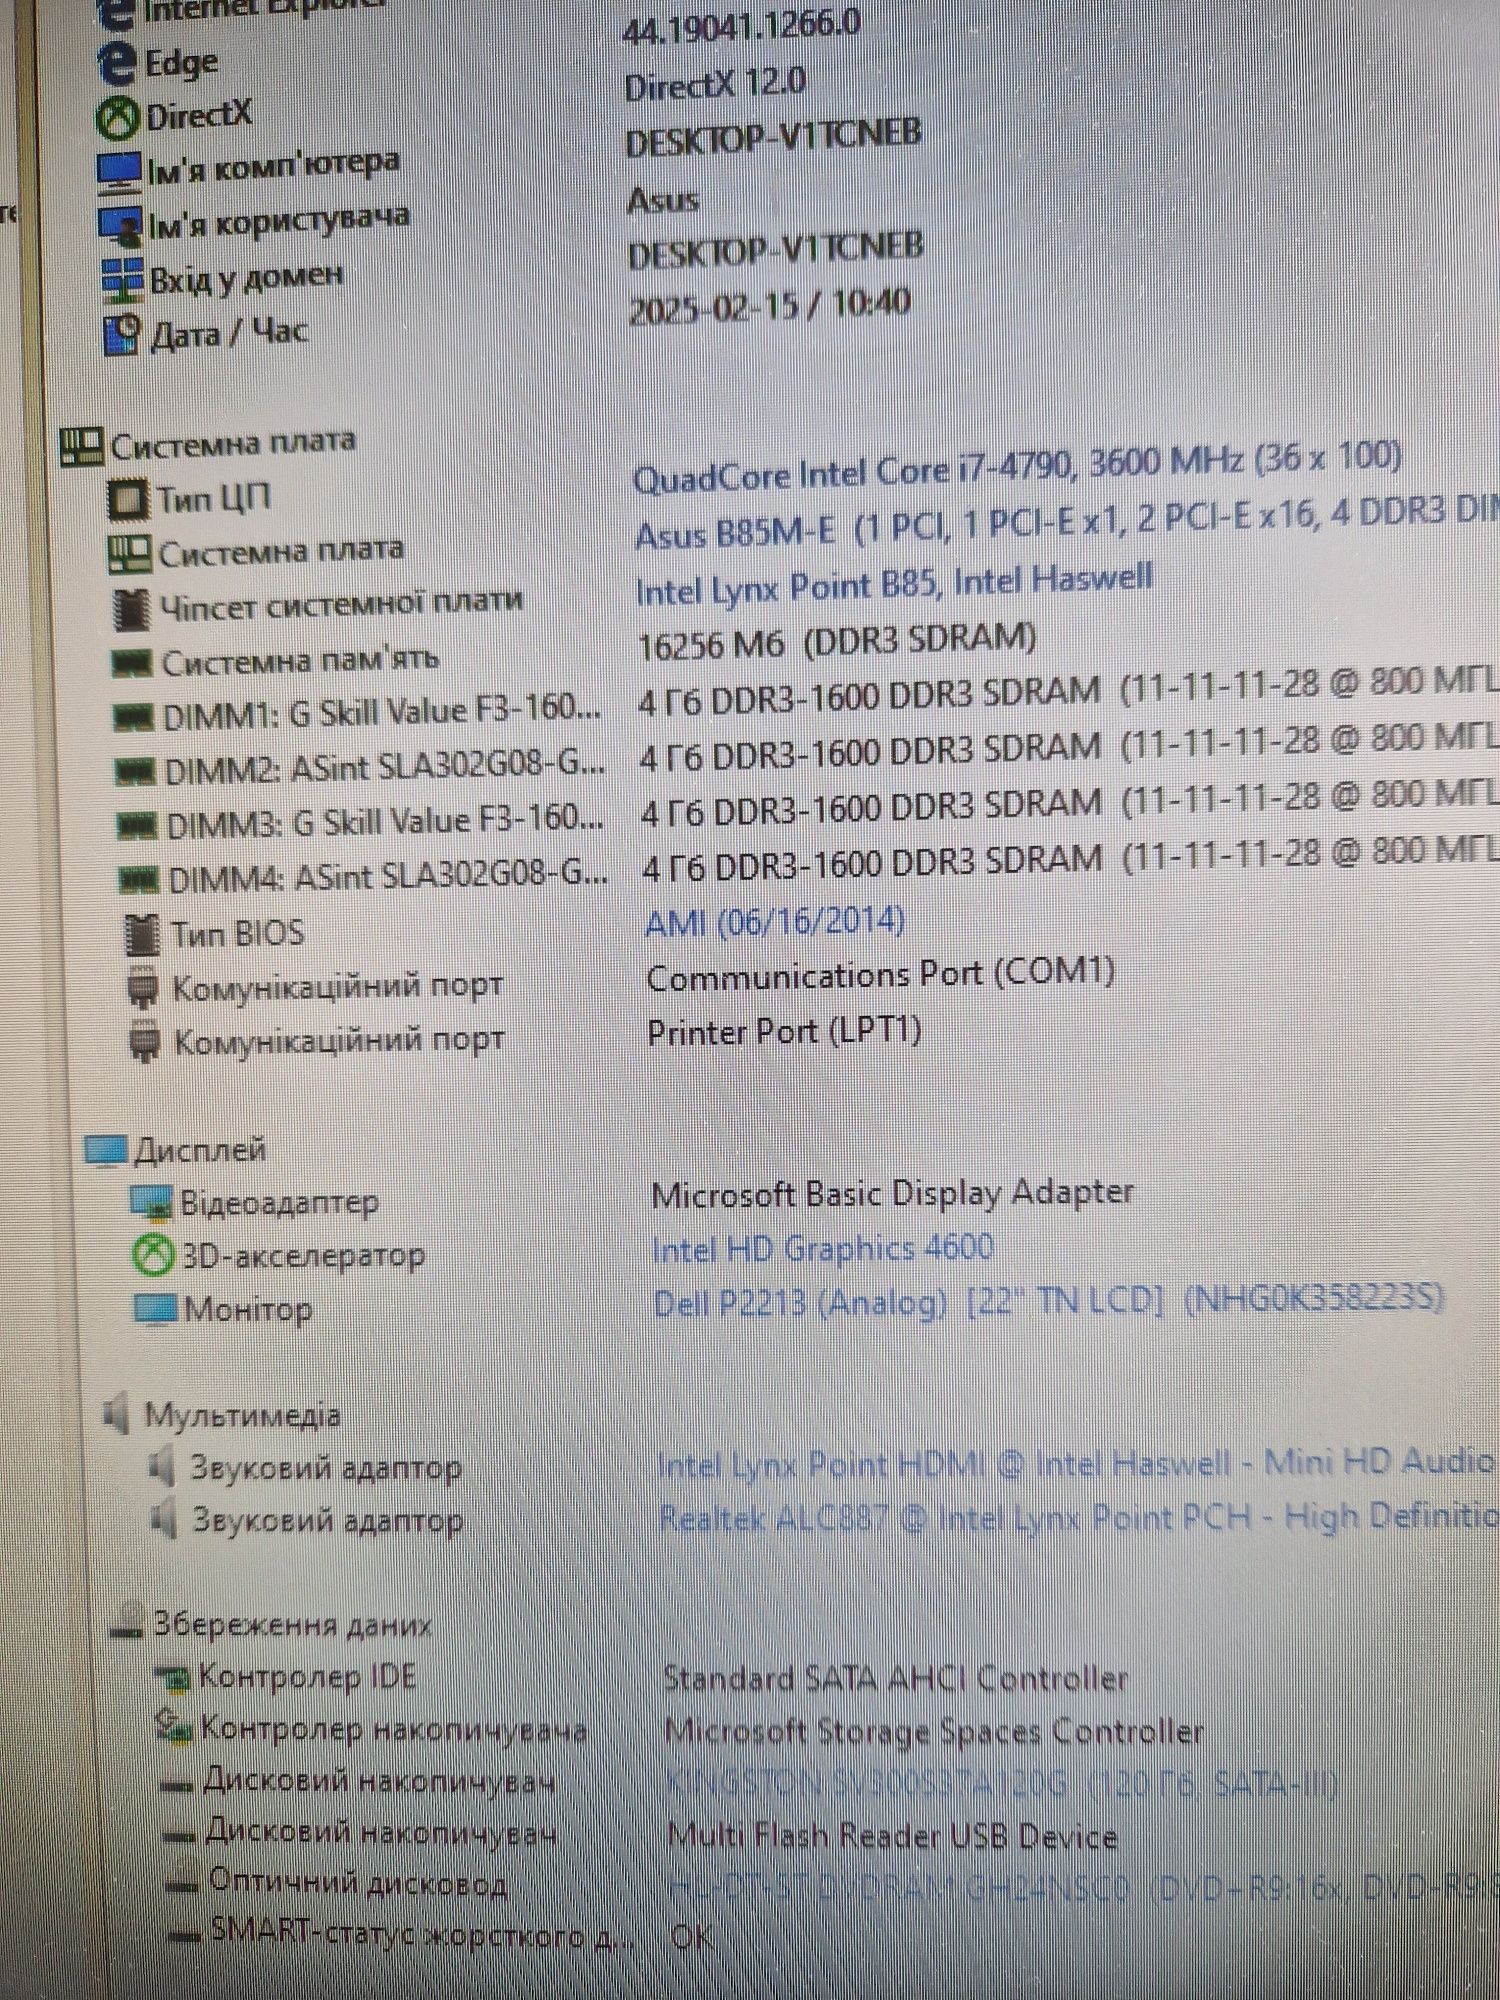Click Multi Flash Reader USB Device value
Image resolution: width=1500 pixels, height=2000 pixels.
(x=892, y=1836)
